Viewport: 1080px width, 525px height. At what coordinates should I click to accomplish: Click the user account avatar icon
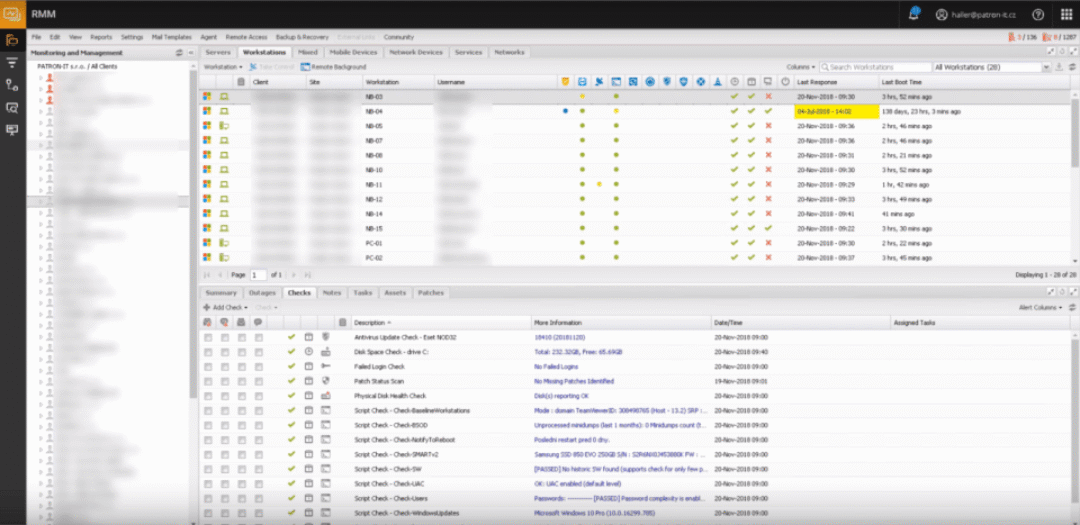[x=941, y=14]
